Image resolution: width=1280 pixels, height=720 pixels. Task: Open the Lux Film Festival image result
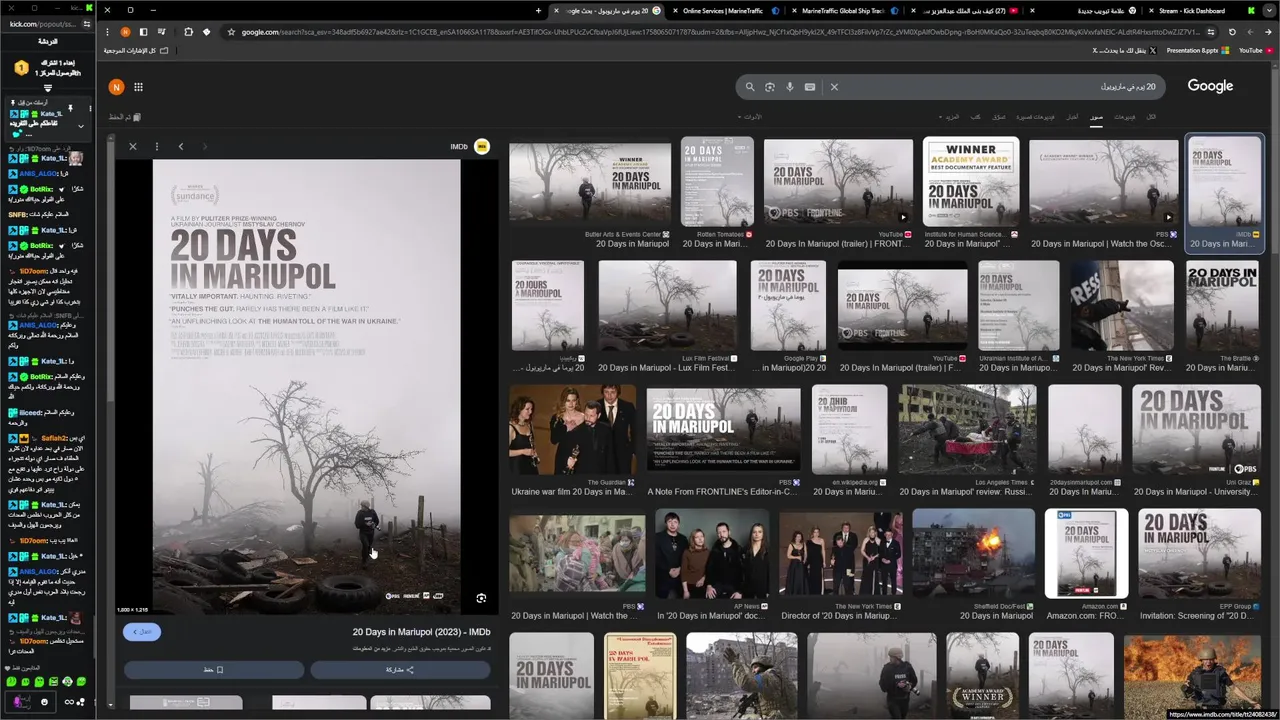pyautogui.click(x=667, y=306)
